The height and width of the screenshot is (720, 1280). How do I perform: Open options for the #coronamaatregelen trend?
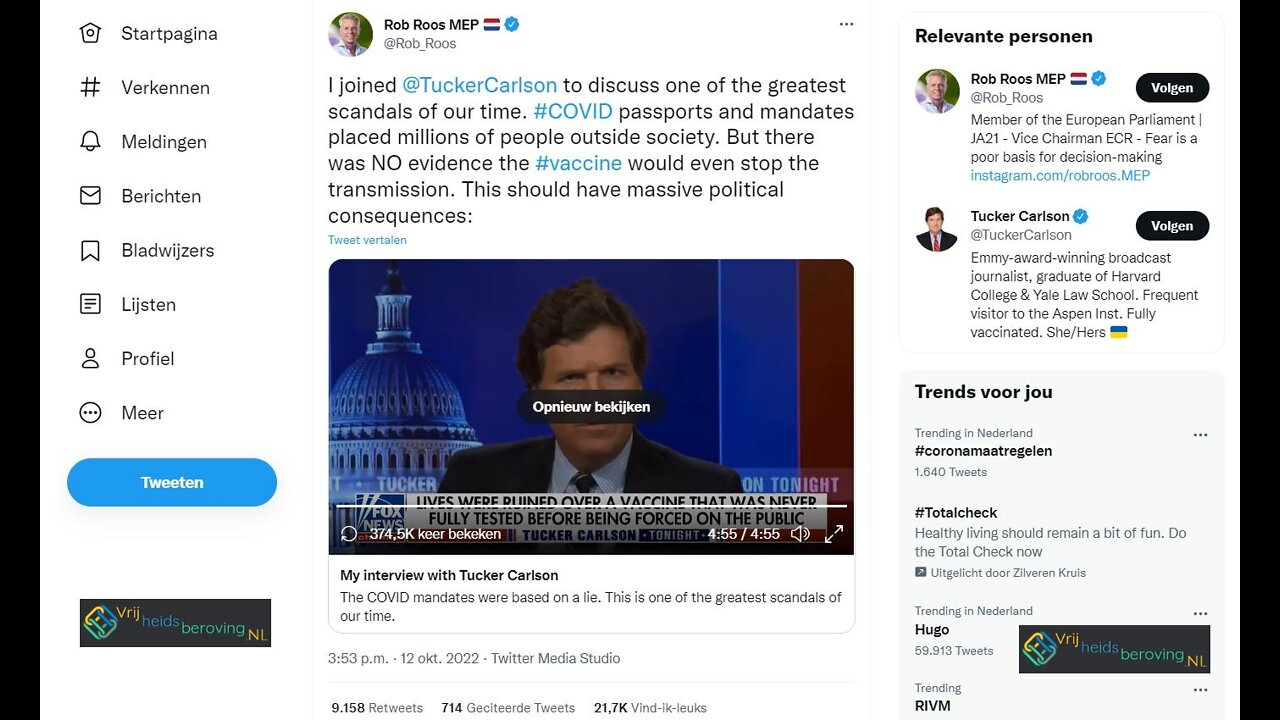pos(1200,435)
